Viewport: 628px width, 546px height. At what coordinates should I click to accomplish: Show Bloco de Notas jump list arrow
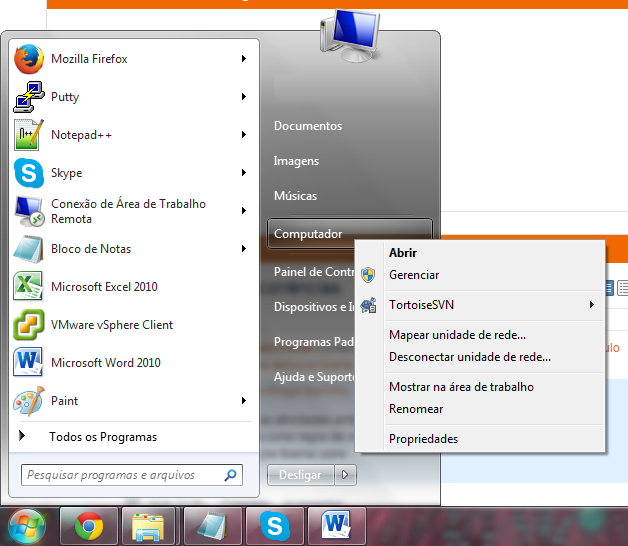(244, 249)
